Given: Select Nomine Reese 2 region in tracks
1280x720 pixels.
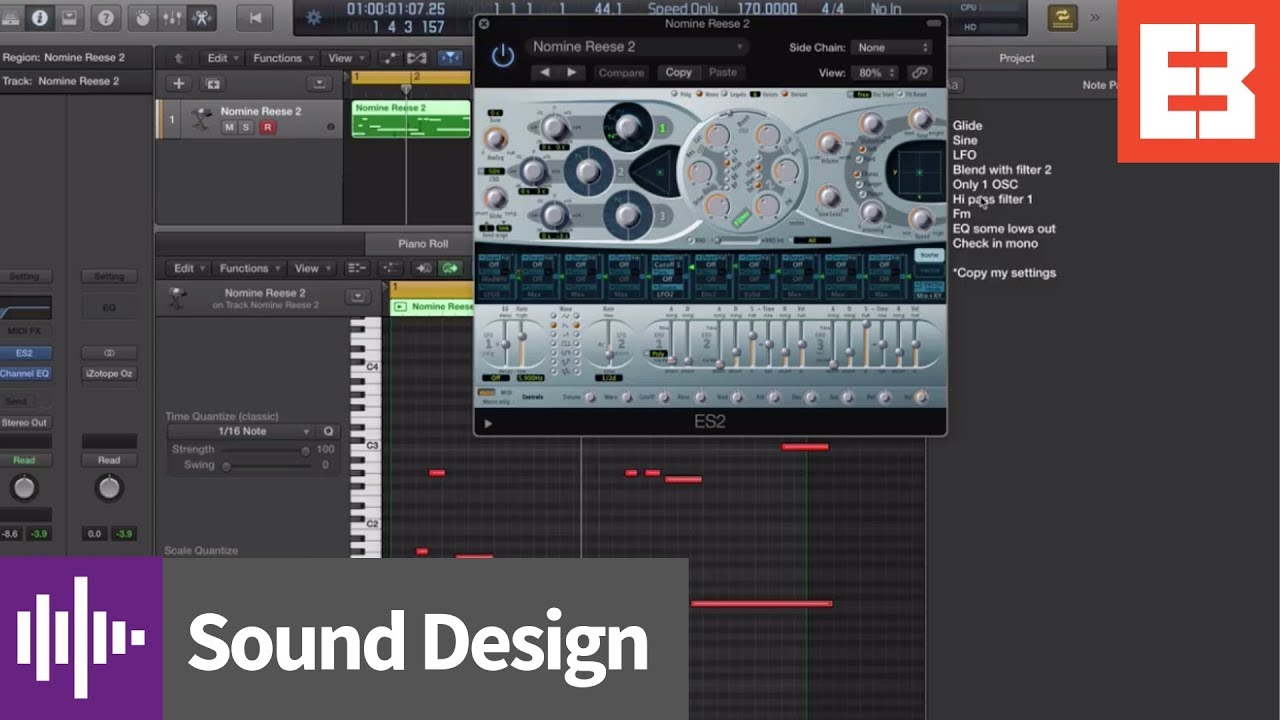Looking at the screenshot, I should pos(411,119).
